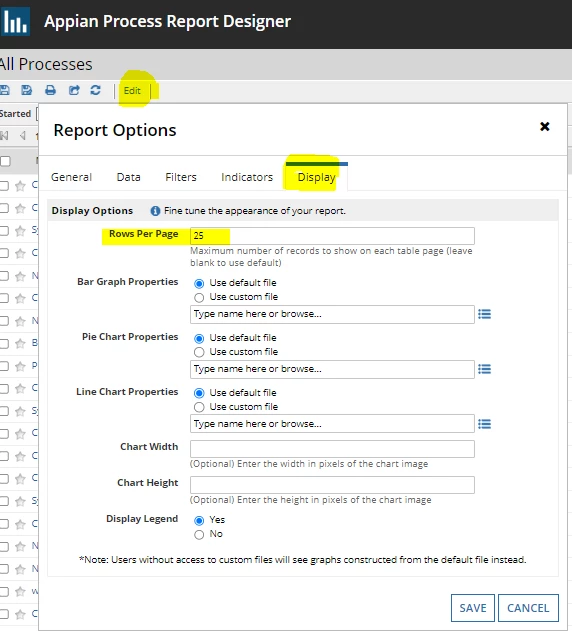The height and width of the screenshot is (631, 572).
Task: Browse for a Line Chart Properties file
Action: point(484,424)
